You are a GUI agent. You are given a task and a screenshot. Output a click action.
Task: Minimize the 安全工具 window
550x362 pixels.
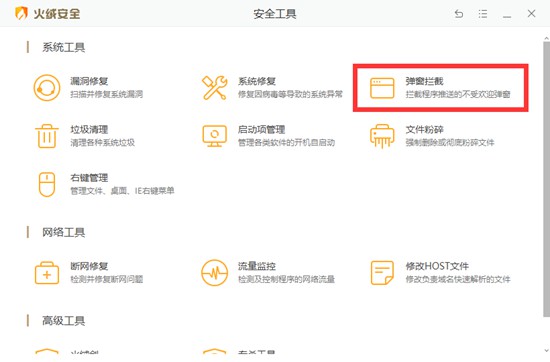tap(507, 16)
